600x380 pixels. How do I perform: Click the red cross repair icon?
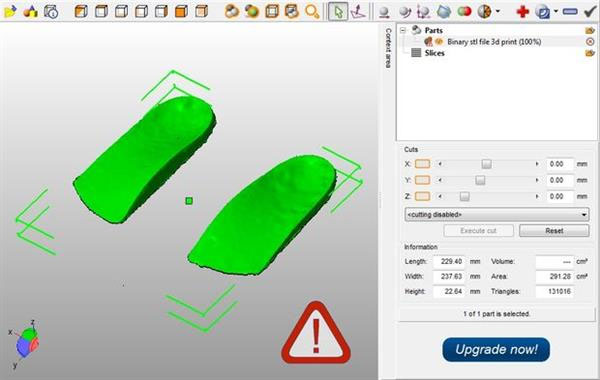(x=522, y=11)
